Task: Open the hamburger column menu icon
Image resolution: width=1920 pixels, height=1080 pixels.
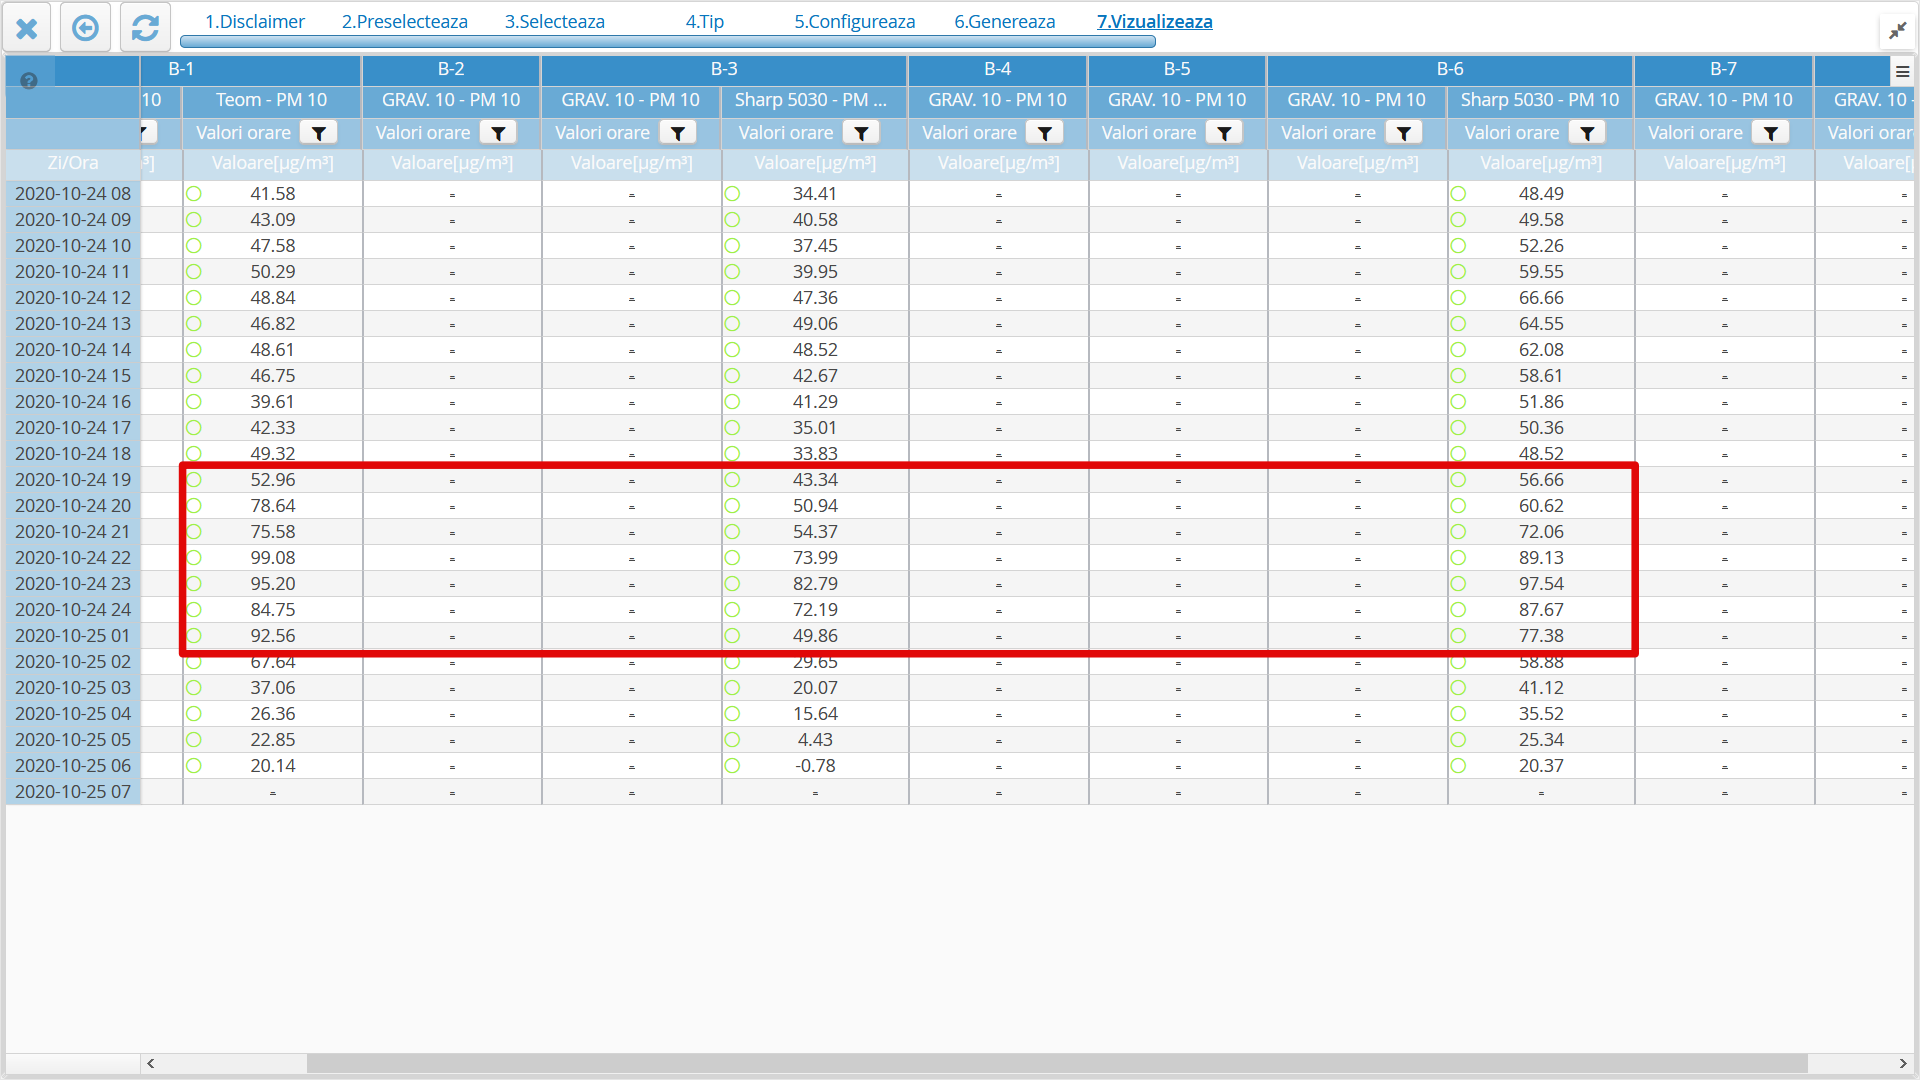Action: click(x=1902, y=71)
